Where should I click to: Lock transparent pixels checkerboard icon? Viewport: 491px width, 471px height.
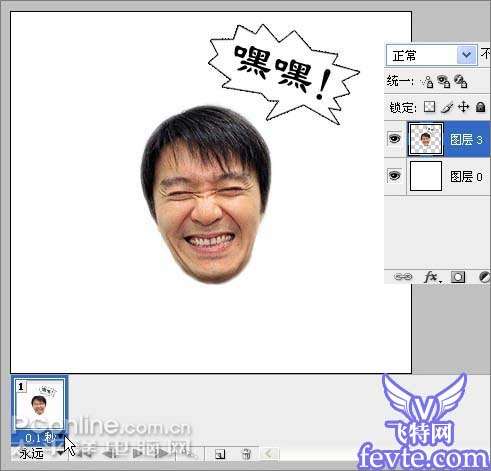(x=429, y=107)
